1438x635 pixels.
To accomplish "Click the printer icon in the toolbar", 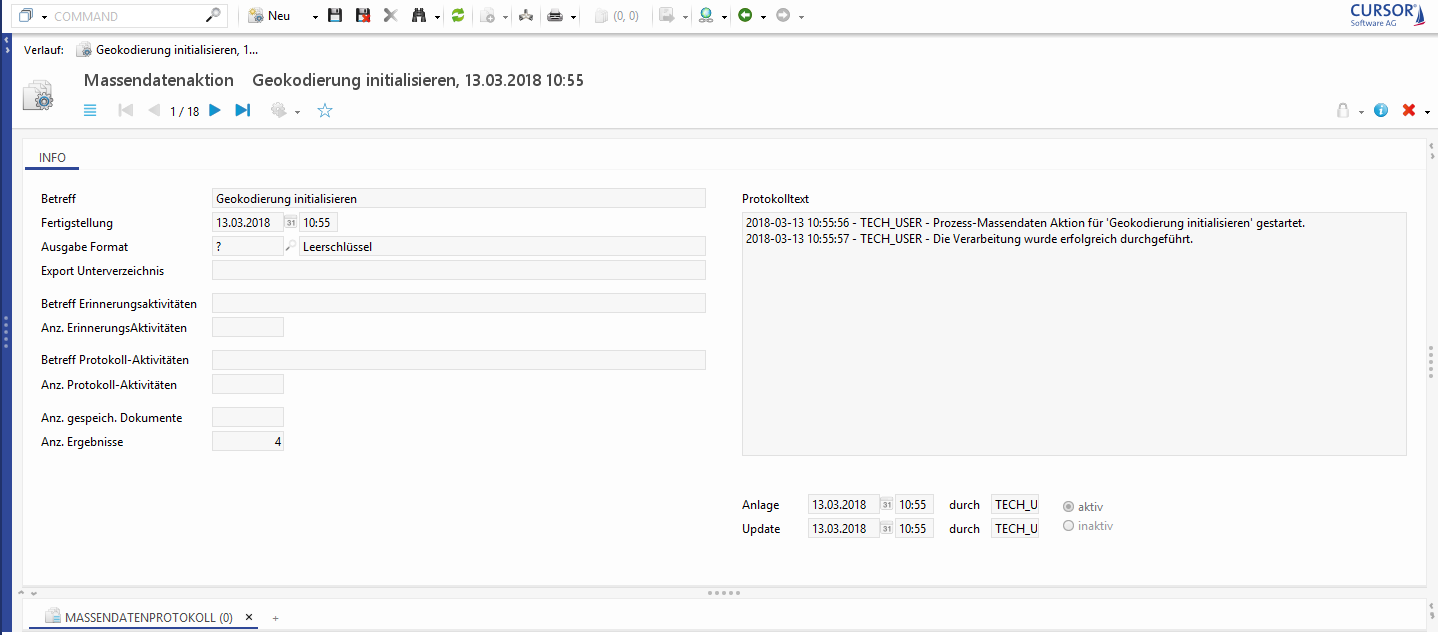I will coord(556,16).
